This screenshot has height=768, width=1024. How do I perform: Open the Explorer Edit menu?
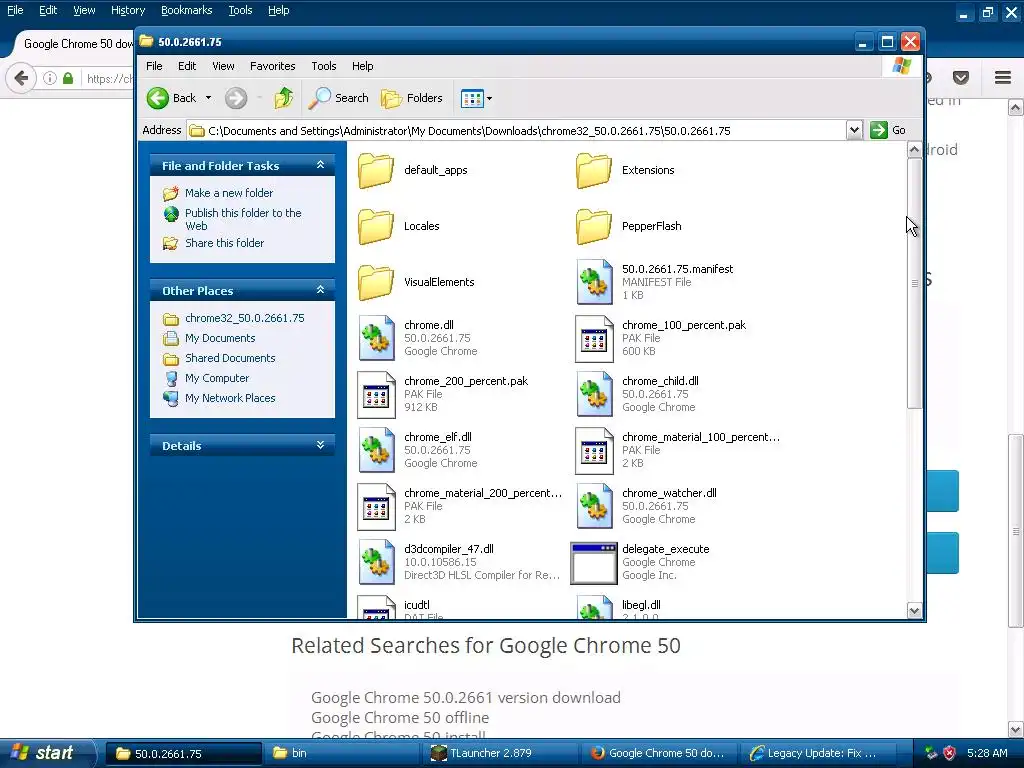[x=187, y=66]
